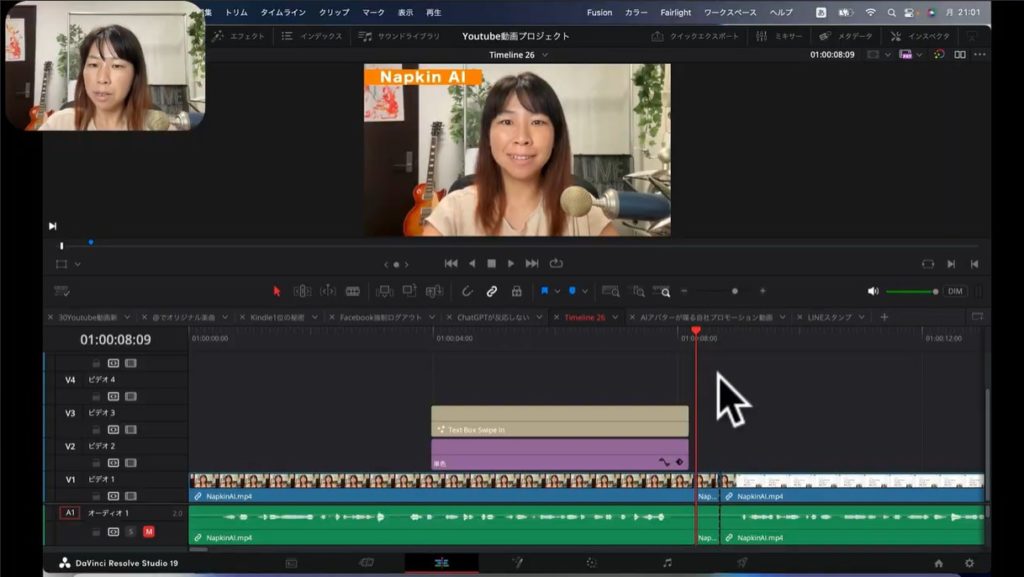Open the Fairlight menu in menu bar
Image resolution: width=1024 pixels, height=577 pixels.
click(x=675, y=12)
